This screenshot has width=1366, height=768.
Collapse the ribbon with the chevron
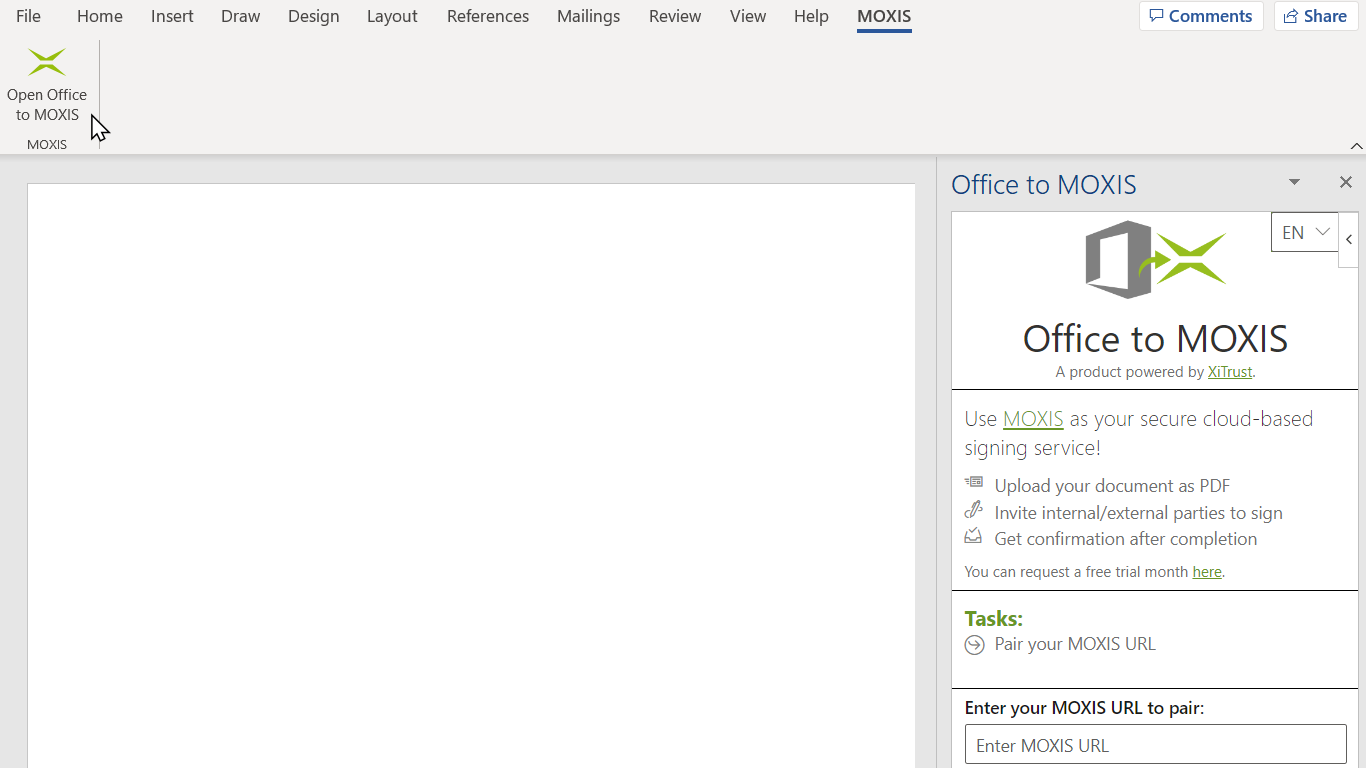(1356, 146)
